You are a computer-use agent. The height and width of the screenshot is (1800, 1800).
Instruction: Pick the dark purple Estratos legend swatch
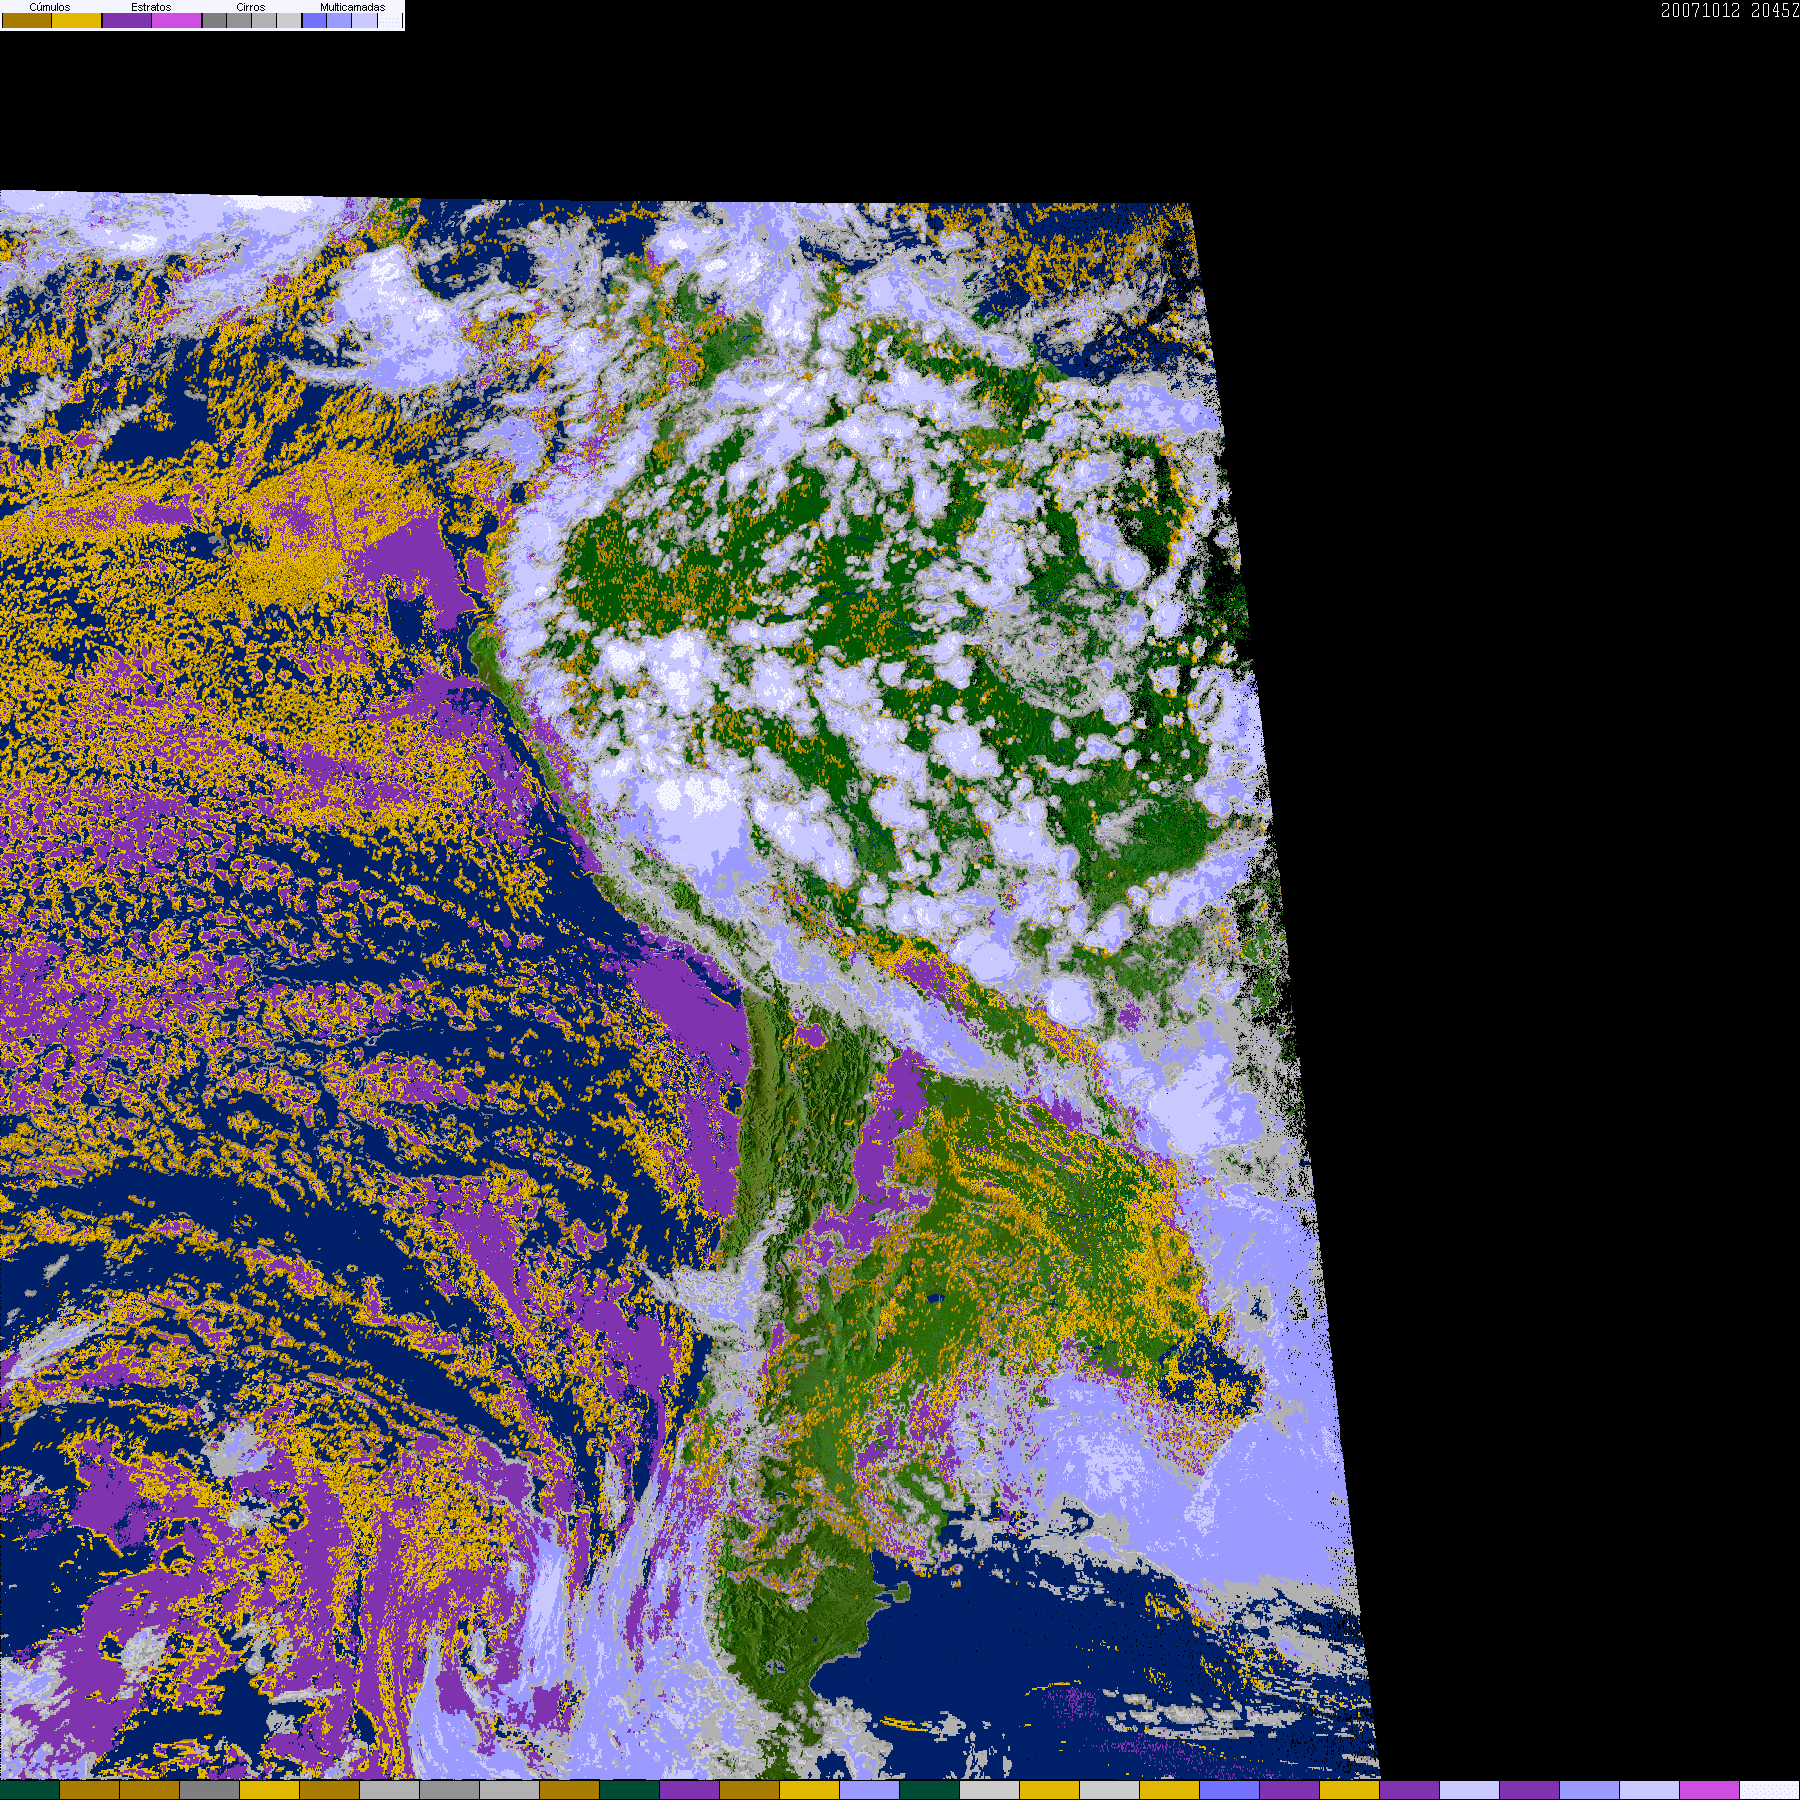point(127,20)
